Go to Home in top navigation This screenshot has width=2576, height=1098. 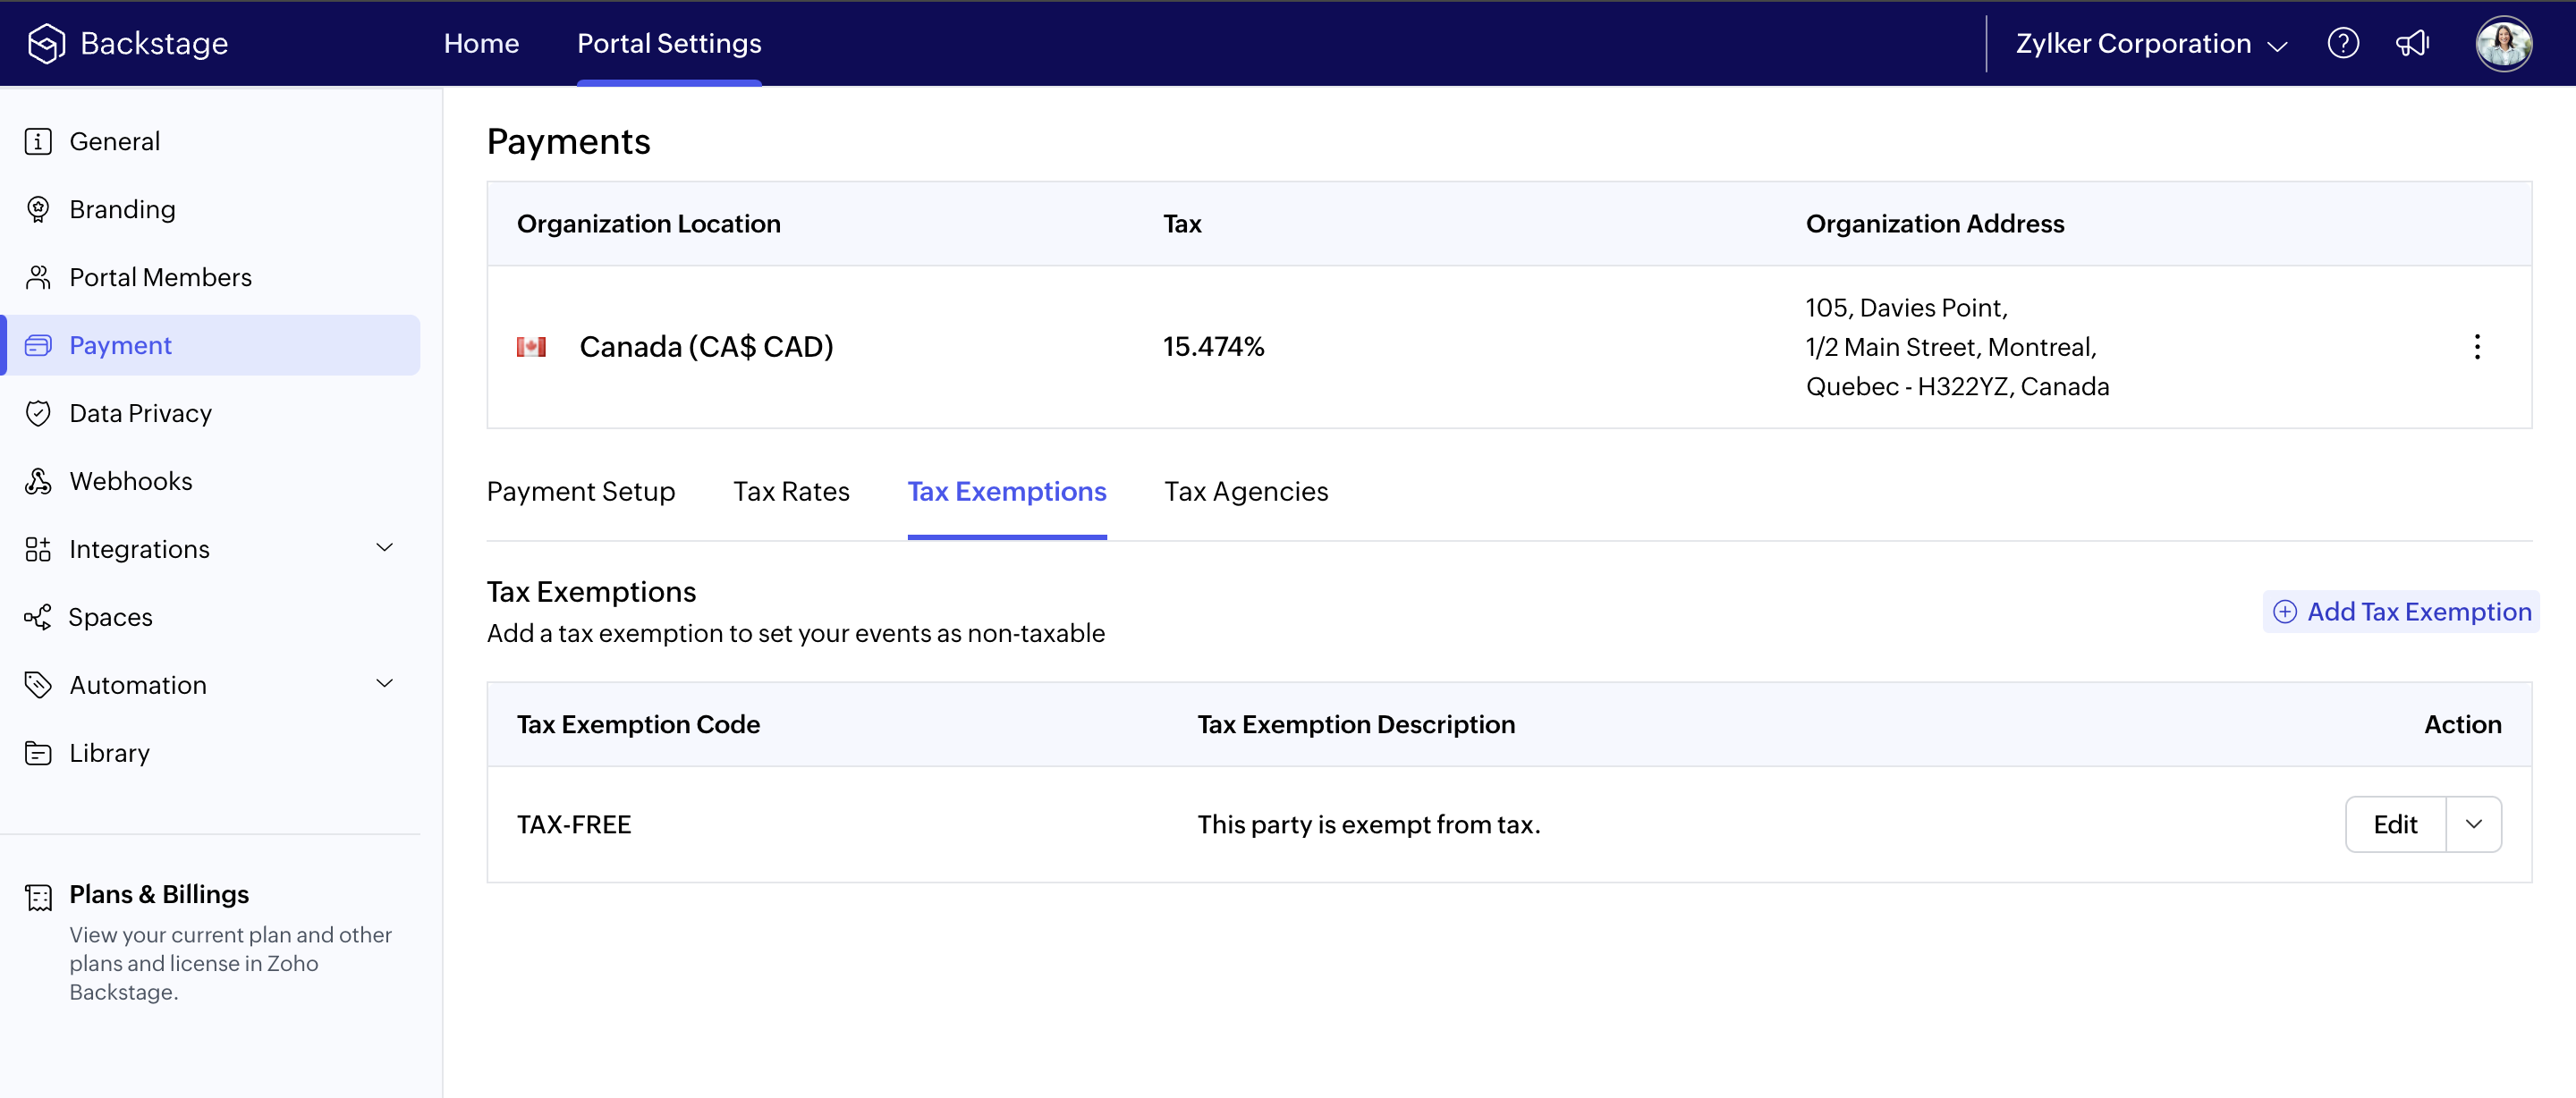click(481, 44)
